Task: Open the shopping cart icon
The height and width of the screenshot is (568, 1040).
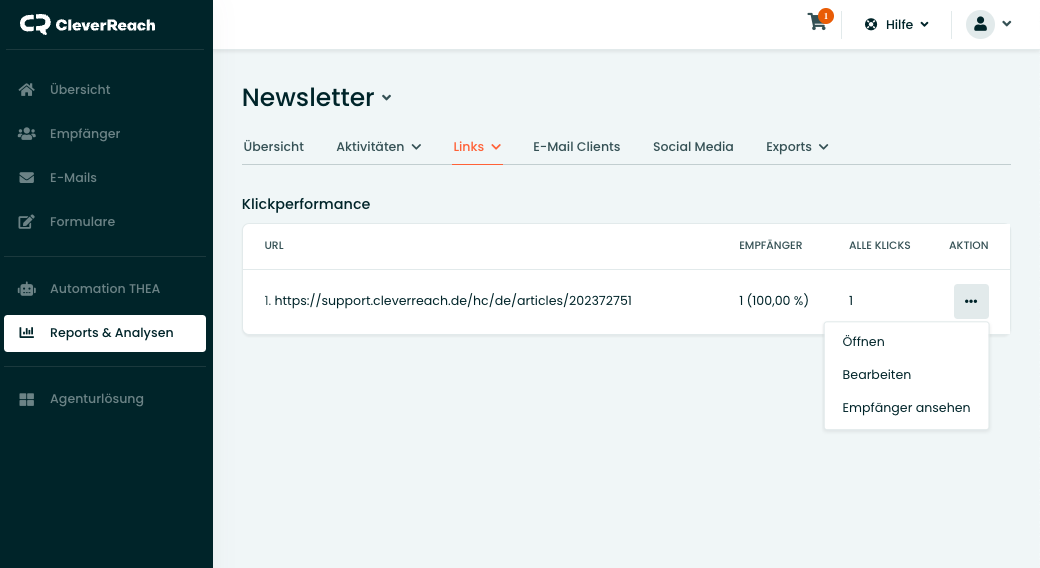Action: (817, 23)
